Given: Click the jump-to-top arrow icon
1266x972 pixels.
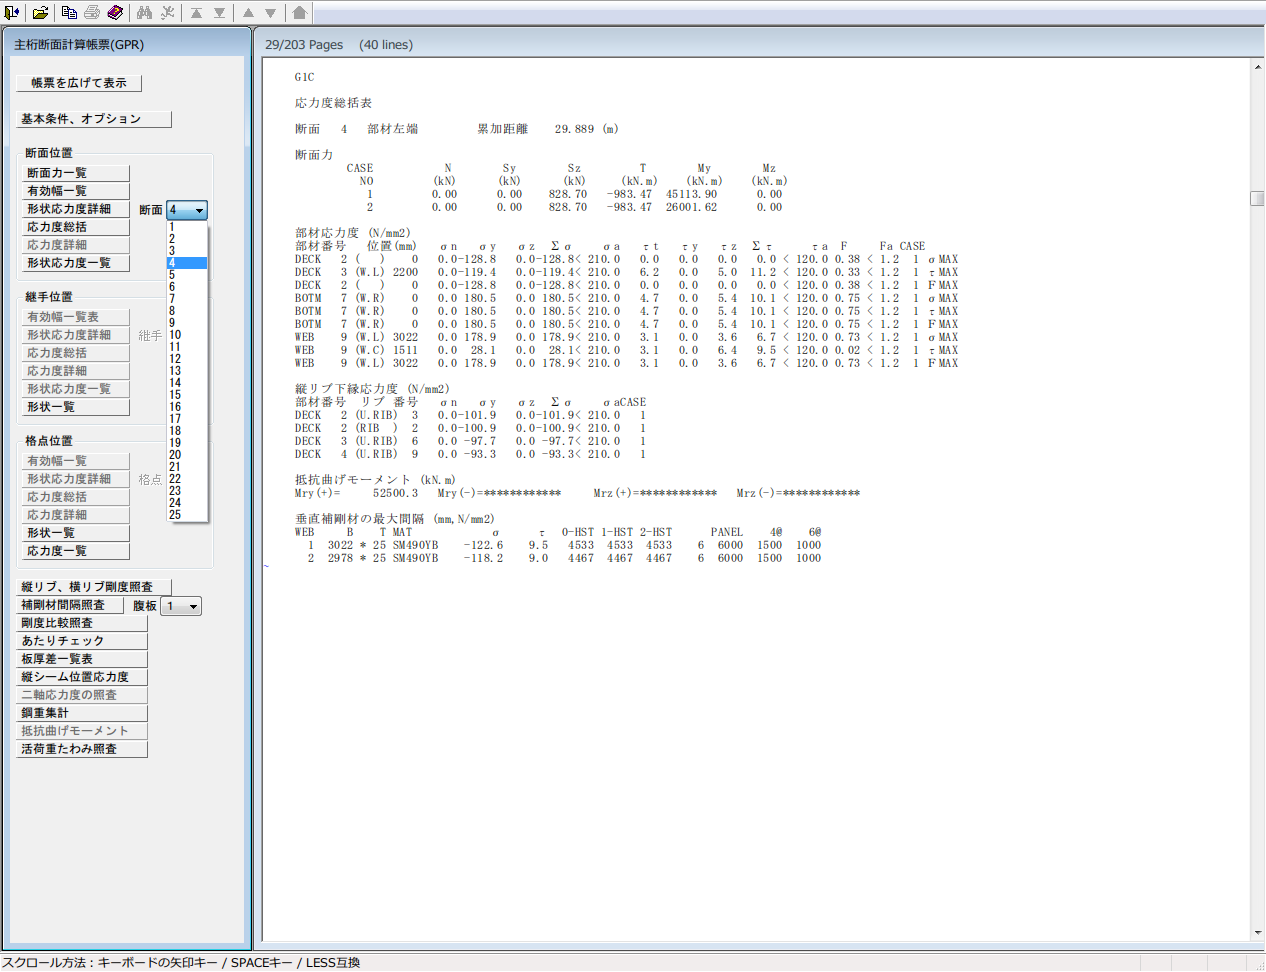Looking at the screenshot, I should 196,13.
